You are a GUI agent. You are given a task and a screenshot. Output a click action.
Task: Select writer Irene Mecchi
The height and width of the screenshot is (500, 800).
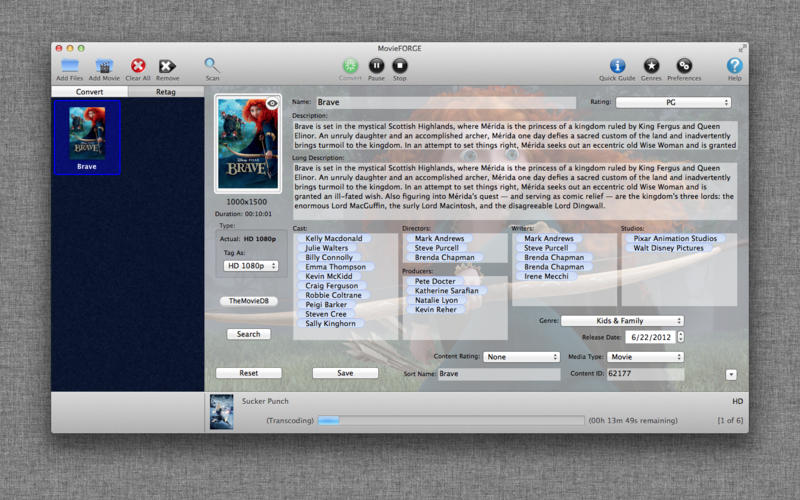click(x=546, y=276)
